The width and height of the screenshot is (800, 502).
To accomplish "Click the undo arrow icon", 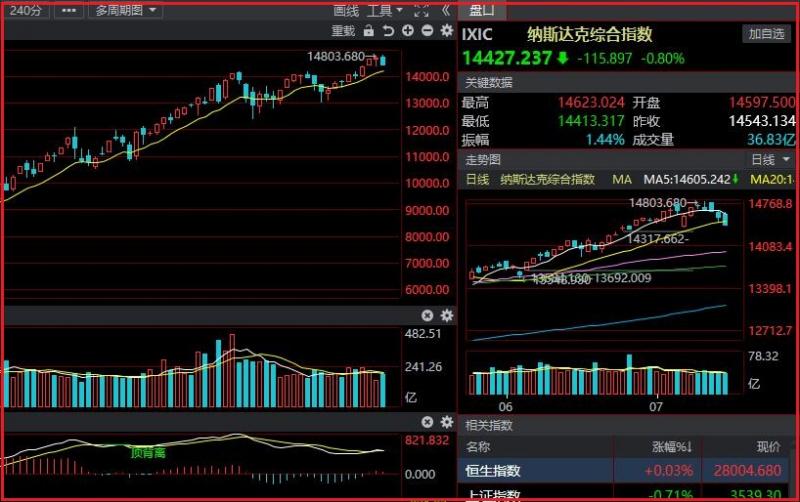I will click(388, 31).
